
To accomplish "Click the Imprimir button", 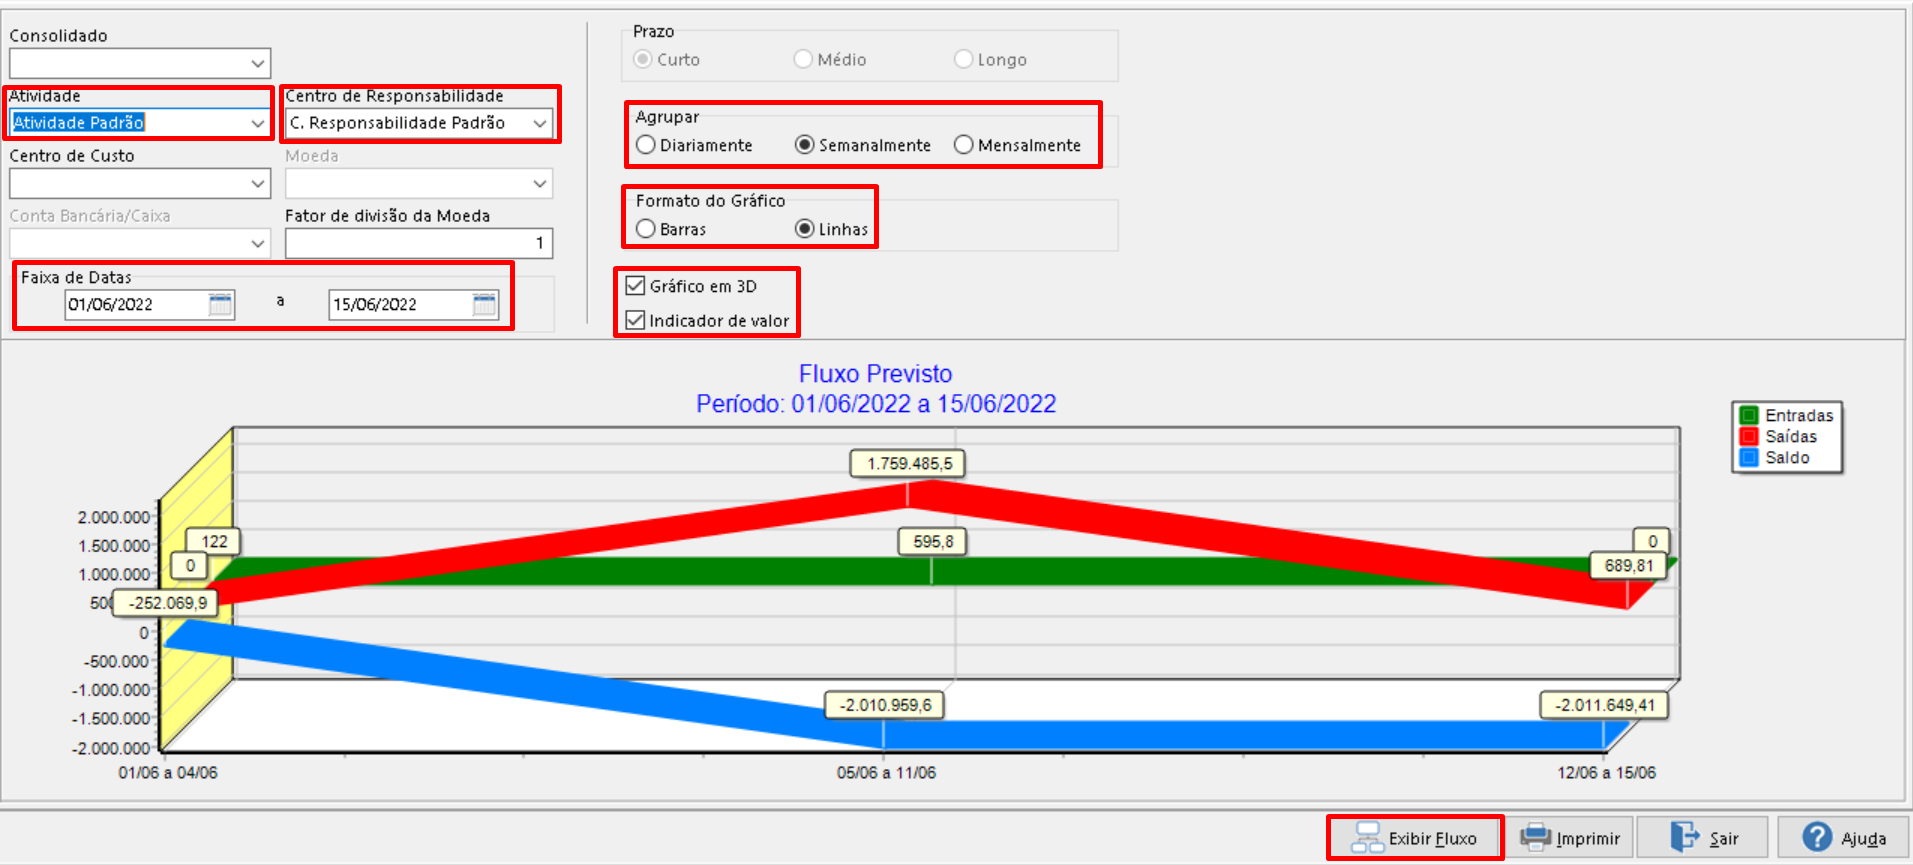I will 1569,838.
